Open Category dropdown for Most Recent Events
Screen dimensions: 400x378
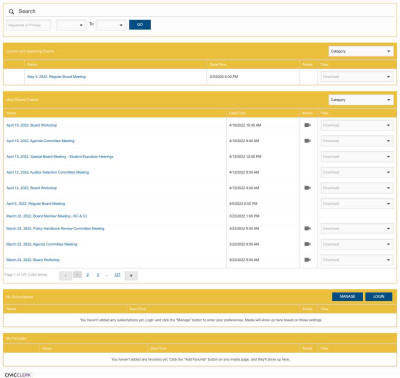361,100
